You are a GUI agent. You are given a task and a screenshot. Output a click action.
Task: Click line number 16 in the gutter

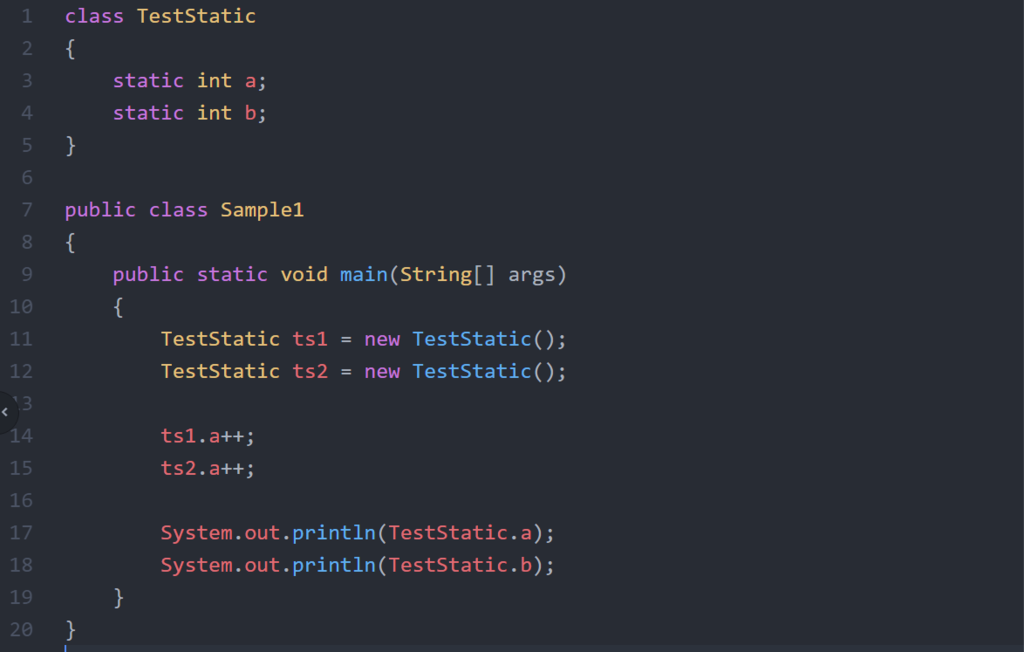(x=21, y=500)
